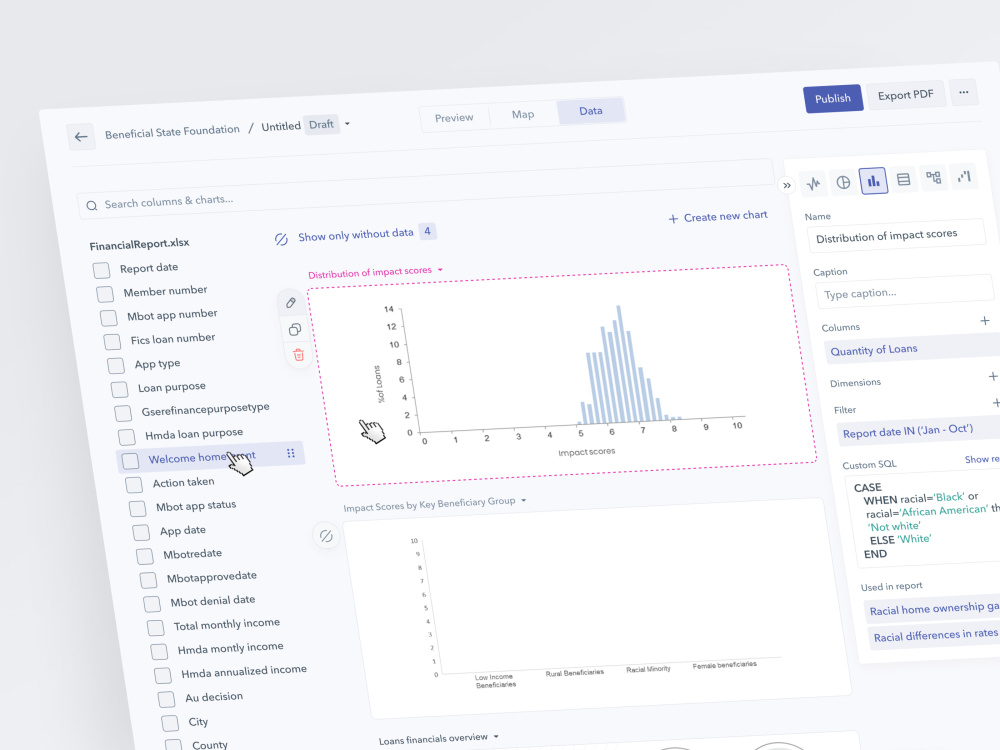Viewport: 1000px width, 750px height.
Task: Collapse the right panel with the double chevron
Action: click(x=787, y=185)
